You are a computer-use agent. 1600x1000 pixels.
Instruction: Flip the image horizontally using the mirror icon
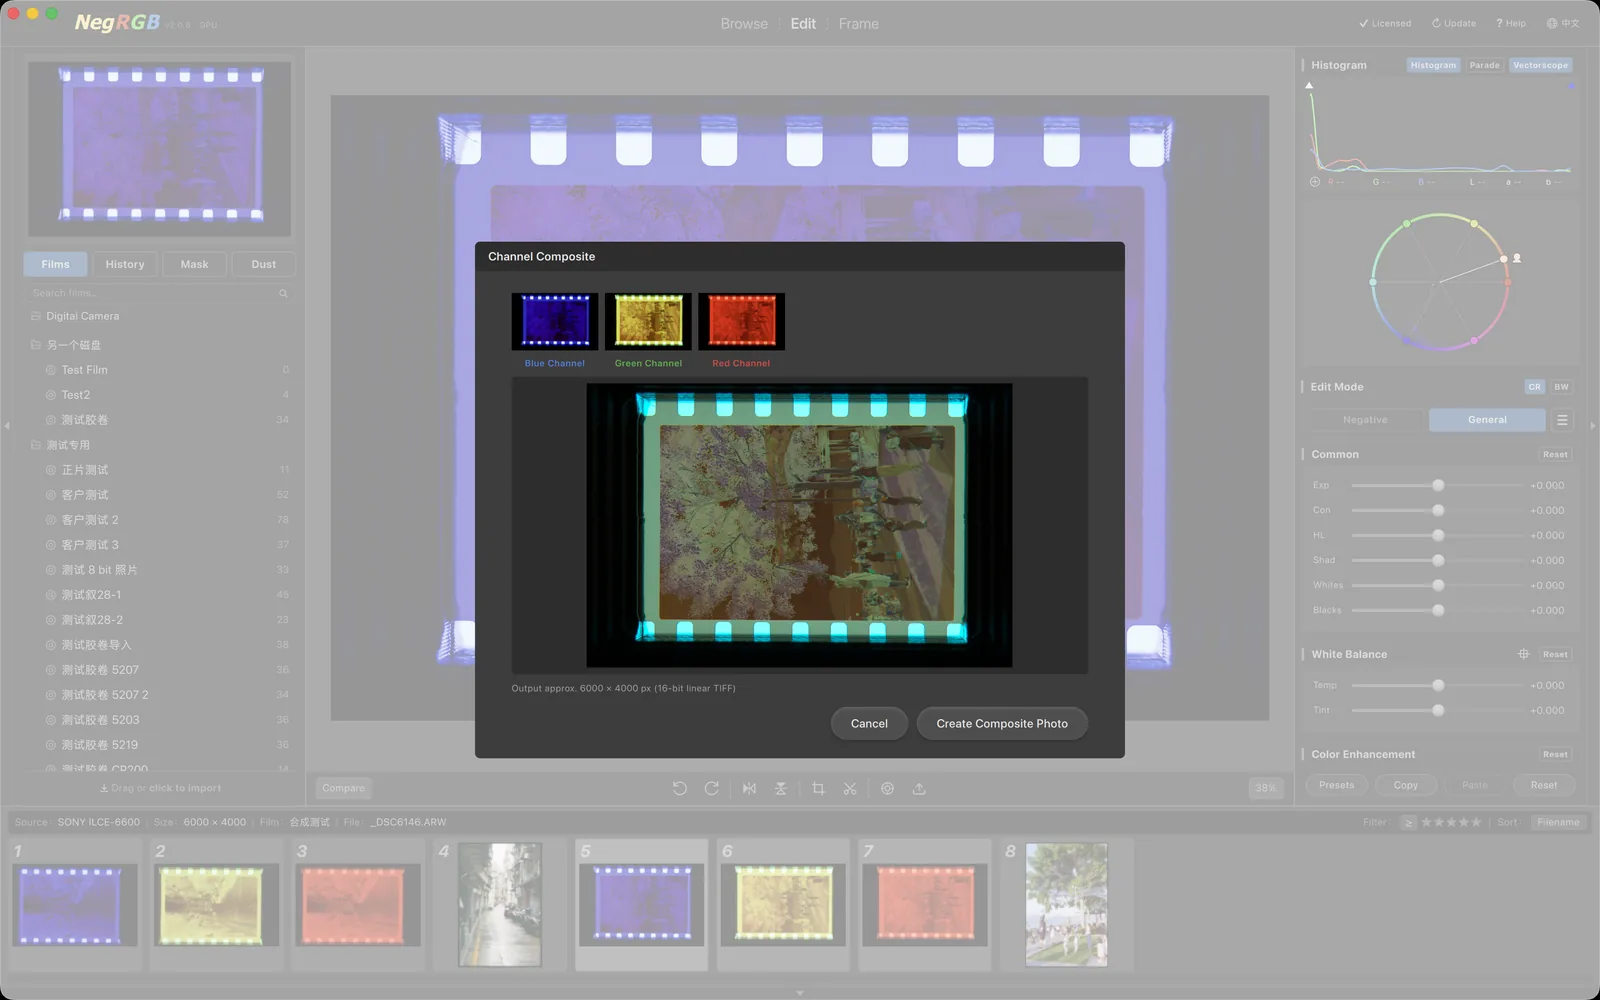[x=749, y=788]
